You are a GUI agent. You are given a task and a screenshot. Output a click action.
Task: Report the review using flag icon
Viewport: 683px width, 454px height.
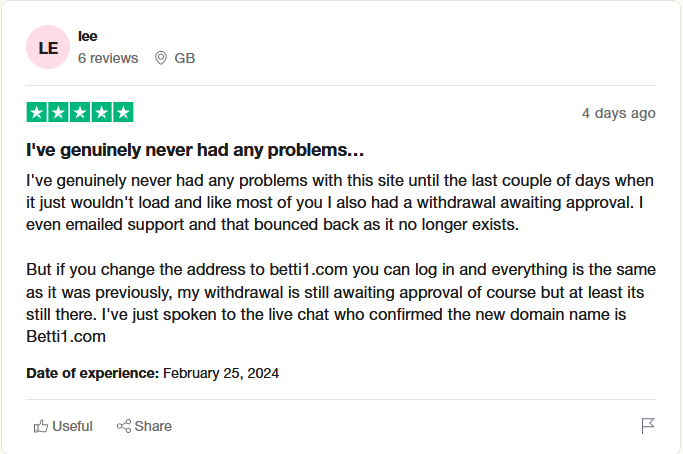[648, 426]
